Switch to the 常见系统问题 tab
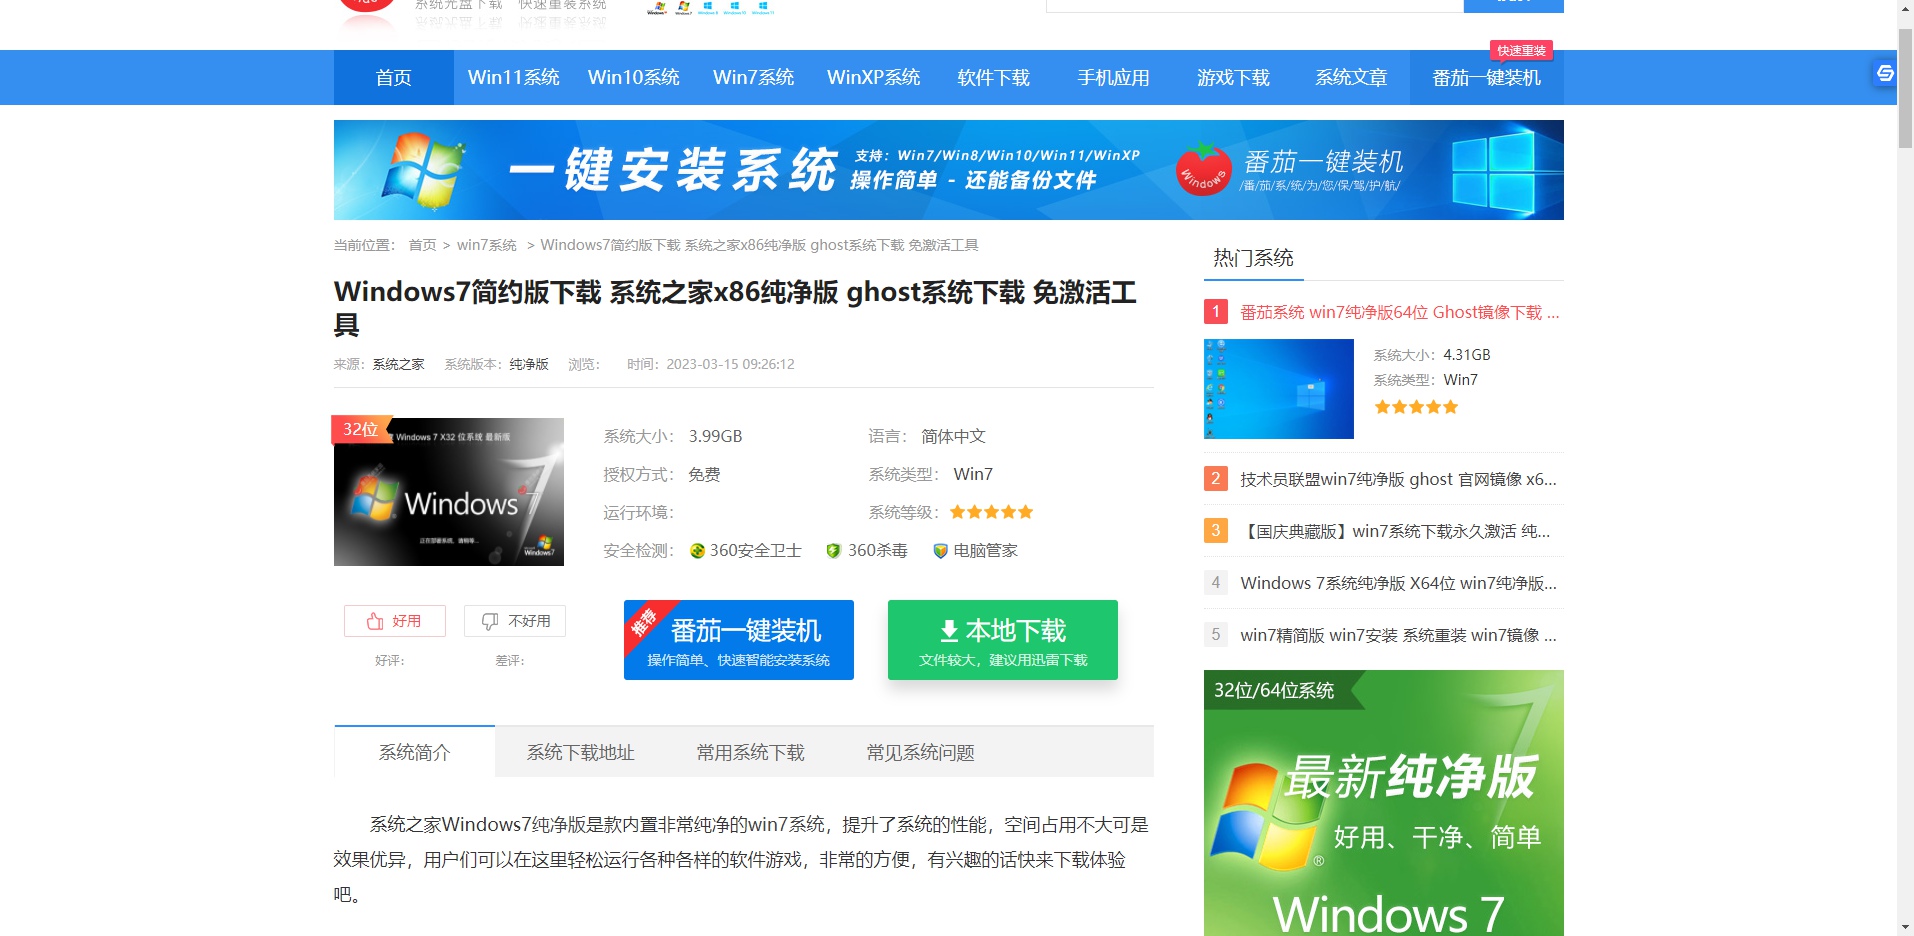1914x936 pixels. click(921, 752)
